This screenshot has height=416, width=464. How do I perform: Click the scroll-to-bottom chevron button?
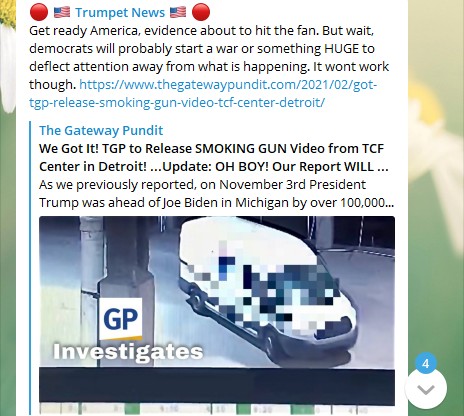426,388
